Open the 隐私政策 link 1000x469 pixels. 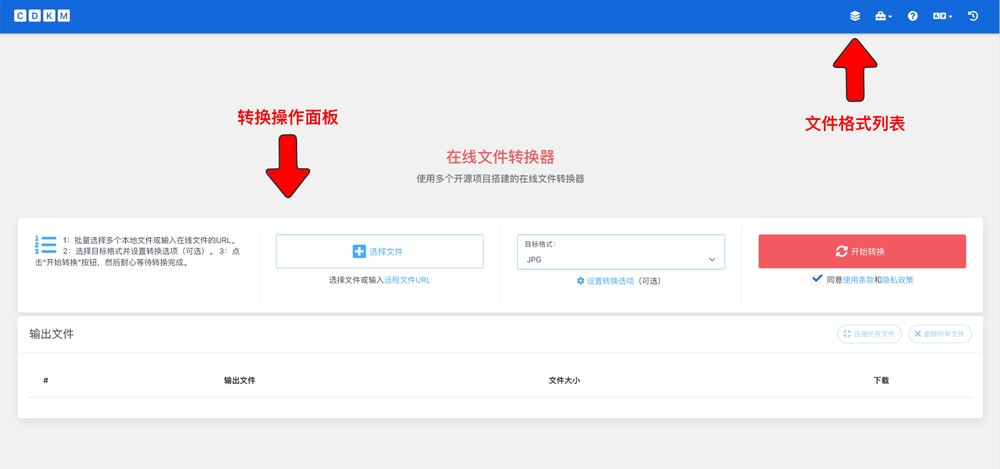(897, 280)
